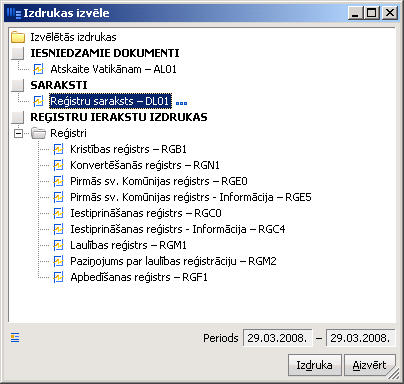Screen dimensions: 404x384
Task: Open the ellipsis options next to DL01
Action: coord(181,103)
